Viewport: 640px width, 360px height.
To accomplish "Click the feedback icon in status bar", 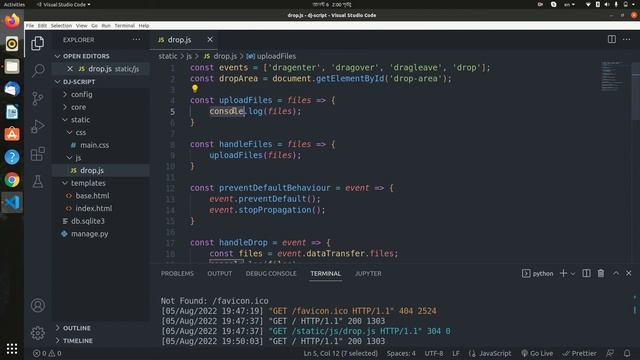I will point(610,353).
